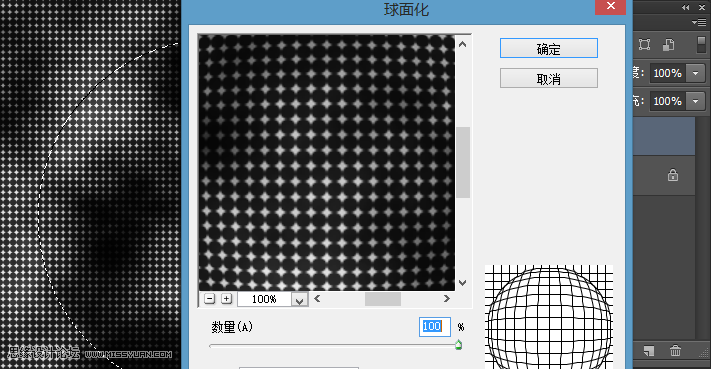Click the 数量 amount slider handle
711x369 pixels.
point(458,345)
